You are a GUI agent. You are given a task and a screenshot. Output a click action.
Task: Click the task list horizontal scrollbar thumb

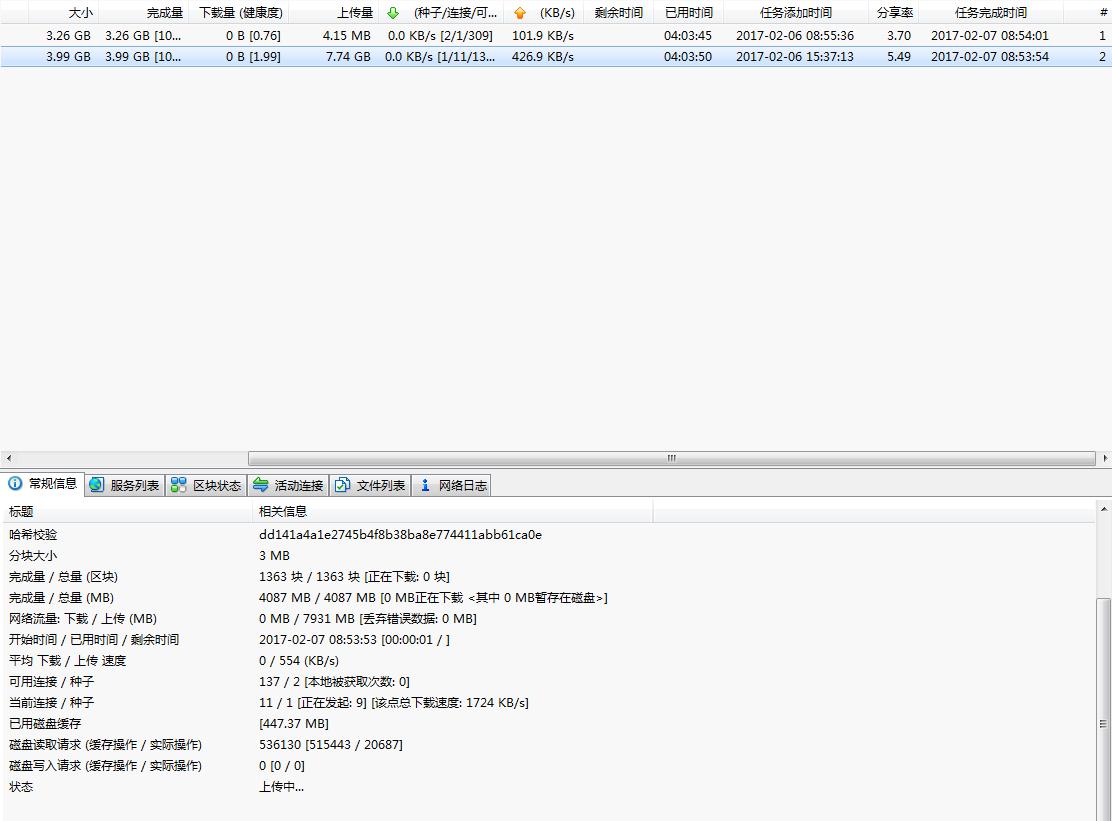coord(671,459)
